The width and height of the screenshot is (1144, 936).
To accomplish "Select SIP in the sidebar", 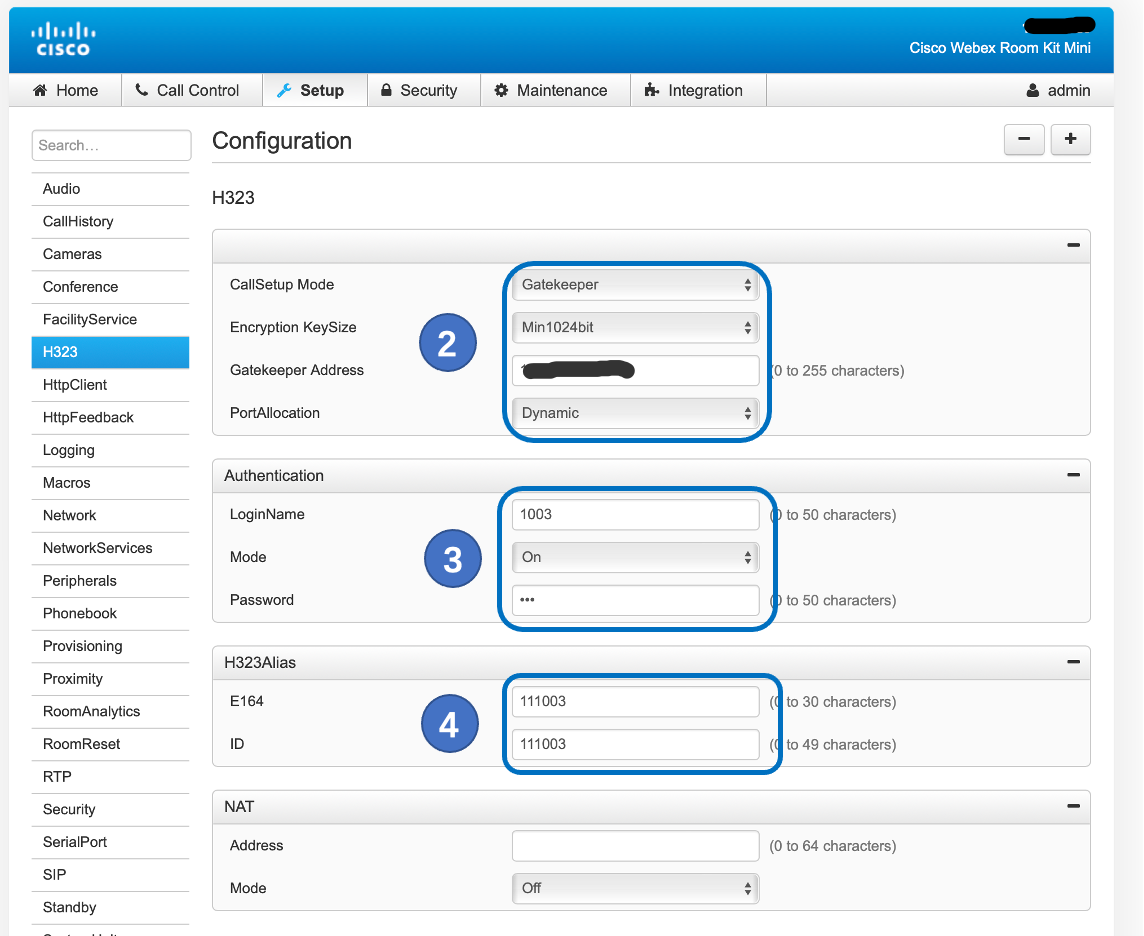I will pos(110,875).
